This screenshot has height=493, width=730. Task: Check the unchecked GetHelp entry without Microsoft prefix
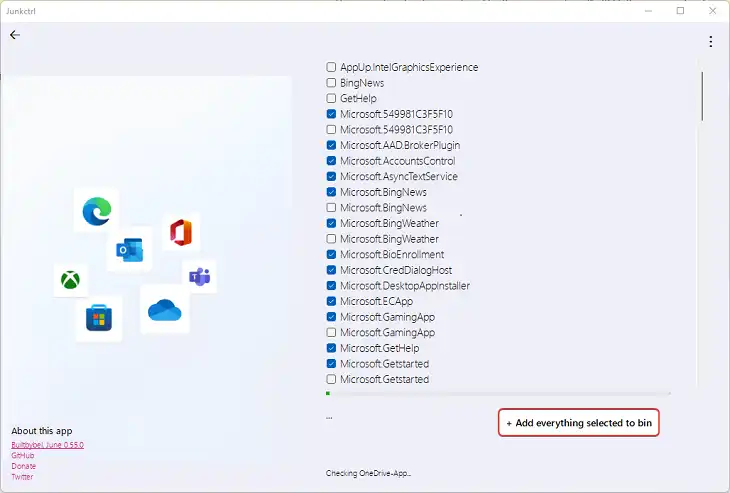click(x=331, y=98)
